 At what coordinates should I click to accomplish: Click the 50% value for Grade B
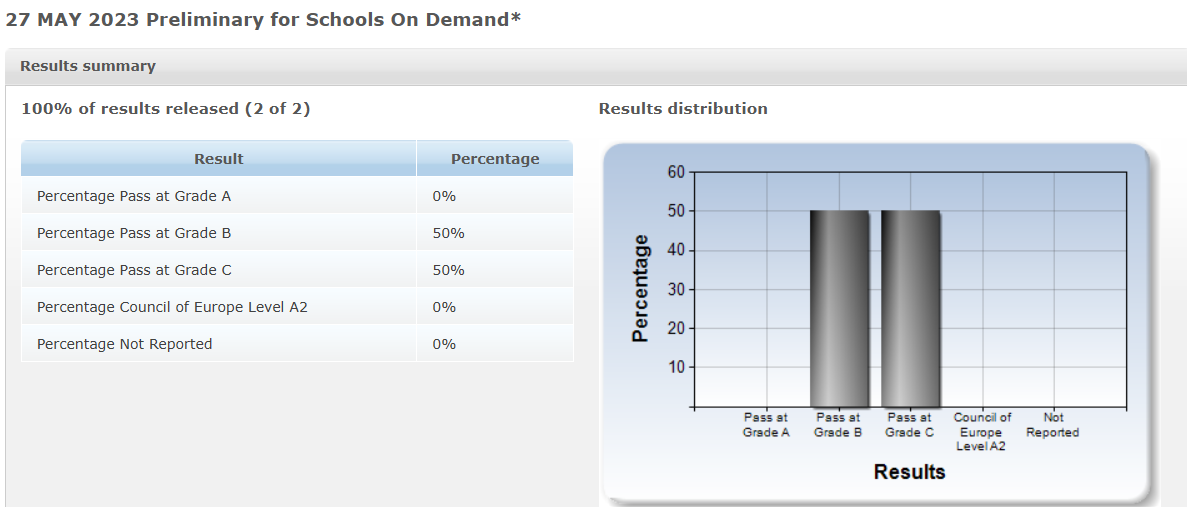point(449,233)
